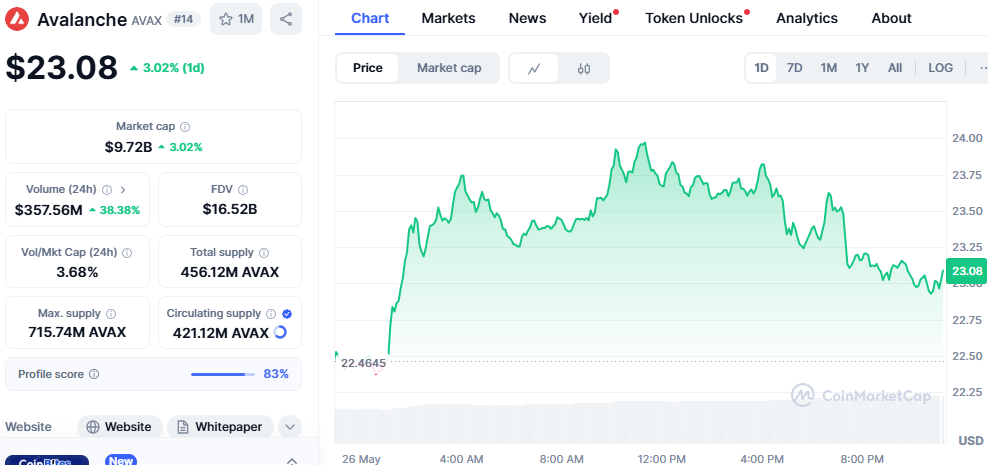
Task: Open the Markets tab
Action: 449,18
